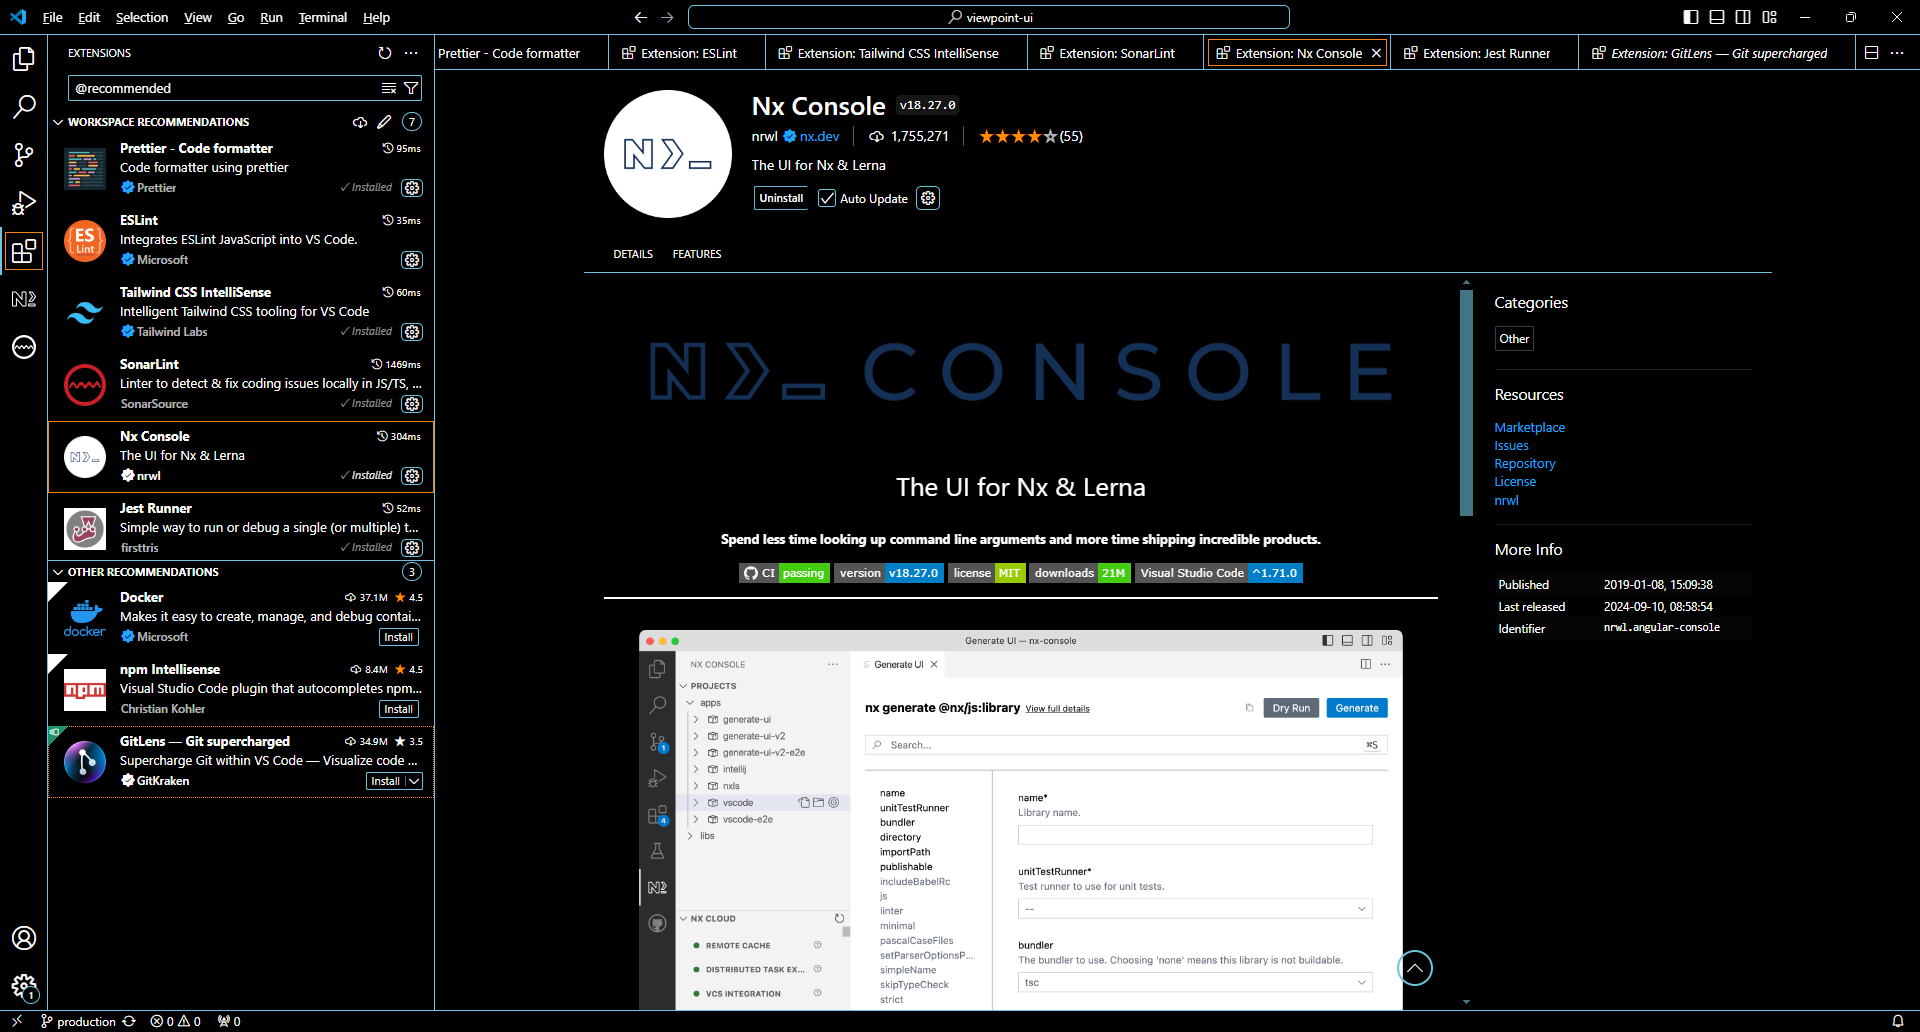Open manage gear for Jest Runner extension
The image size is (1920, 1032).
[412, 548]
